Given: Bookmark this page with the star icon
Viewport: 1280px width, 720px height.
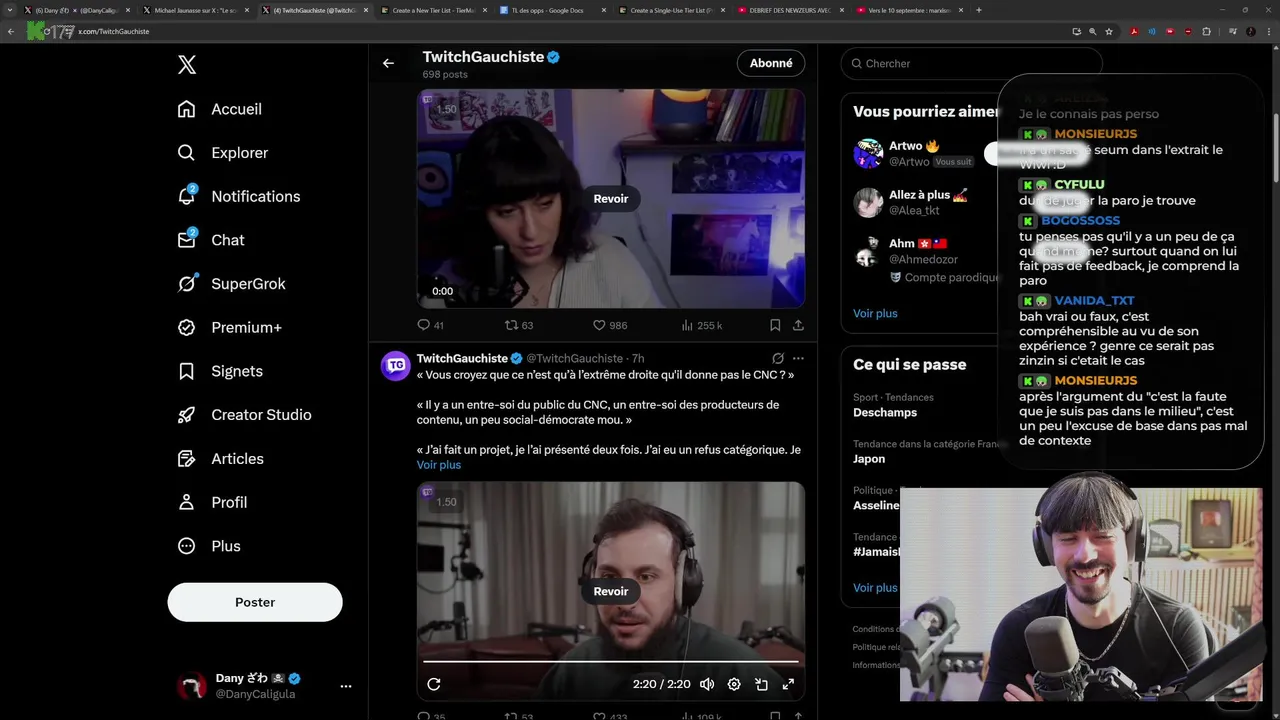Looking at the screenshot, I should (1109, 31).
